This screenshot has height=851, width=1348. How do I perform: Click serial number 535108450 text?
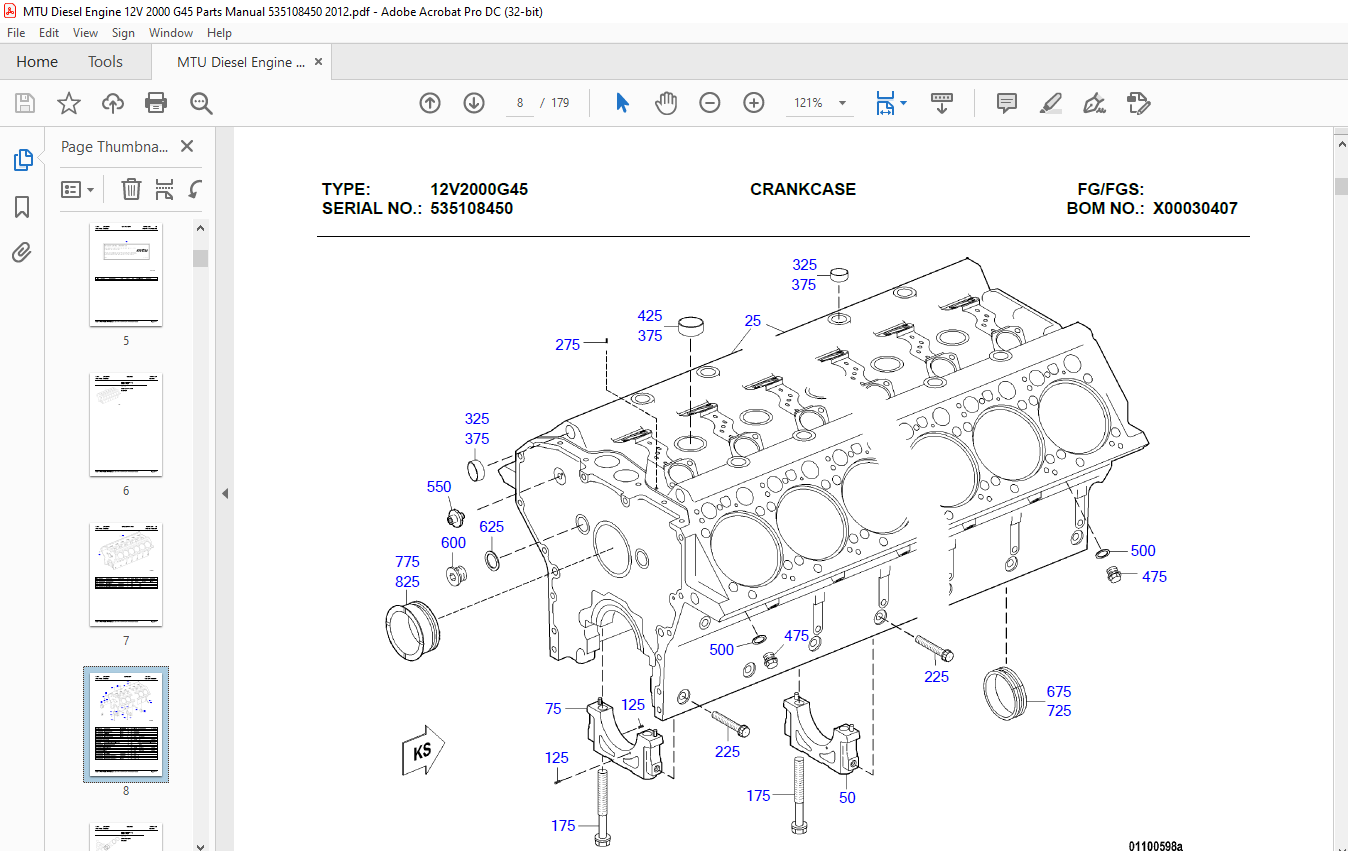click(472, 209)
